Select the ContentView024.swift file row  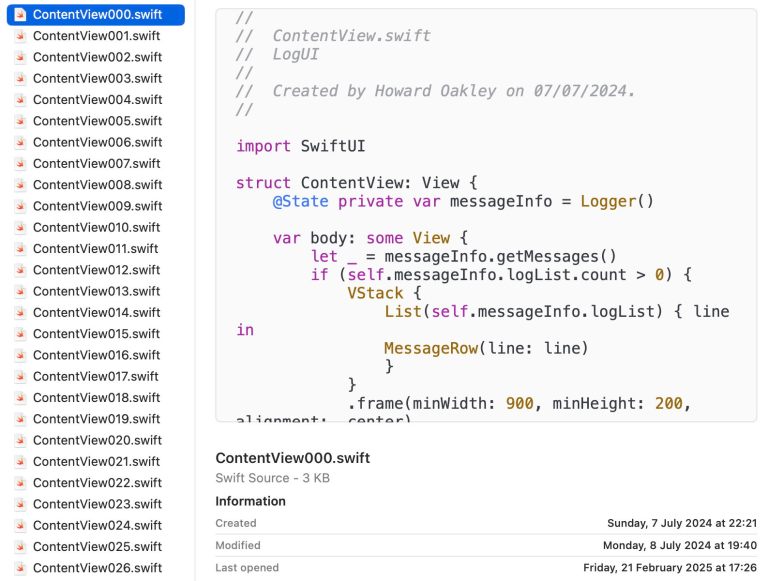(x=96, y=526)
